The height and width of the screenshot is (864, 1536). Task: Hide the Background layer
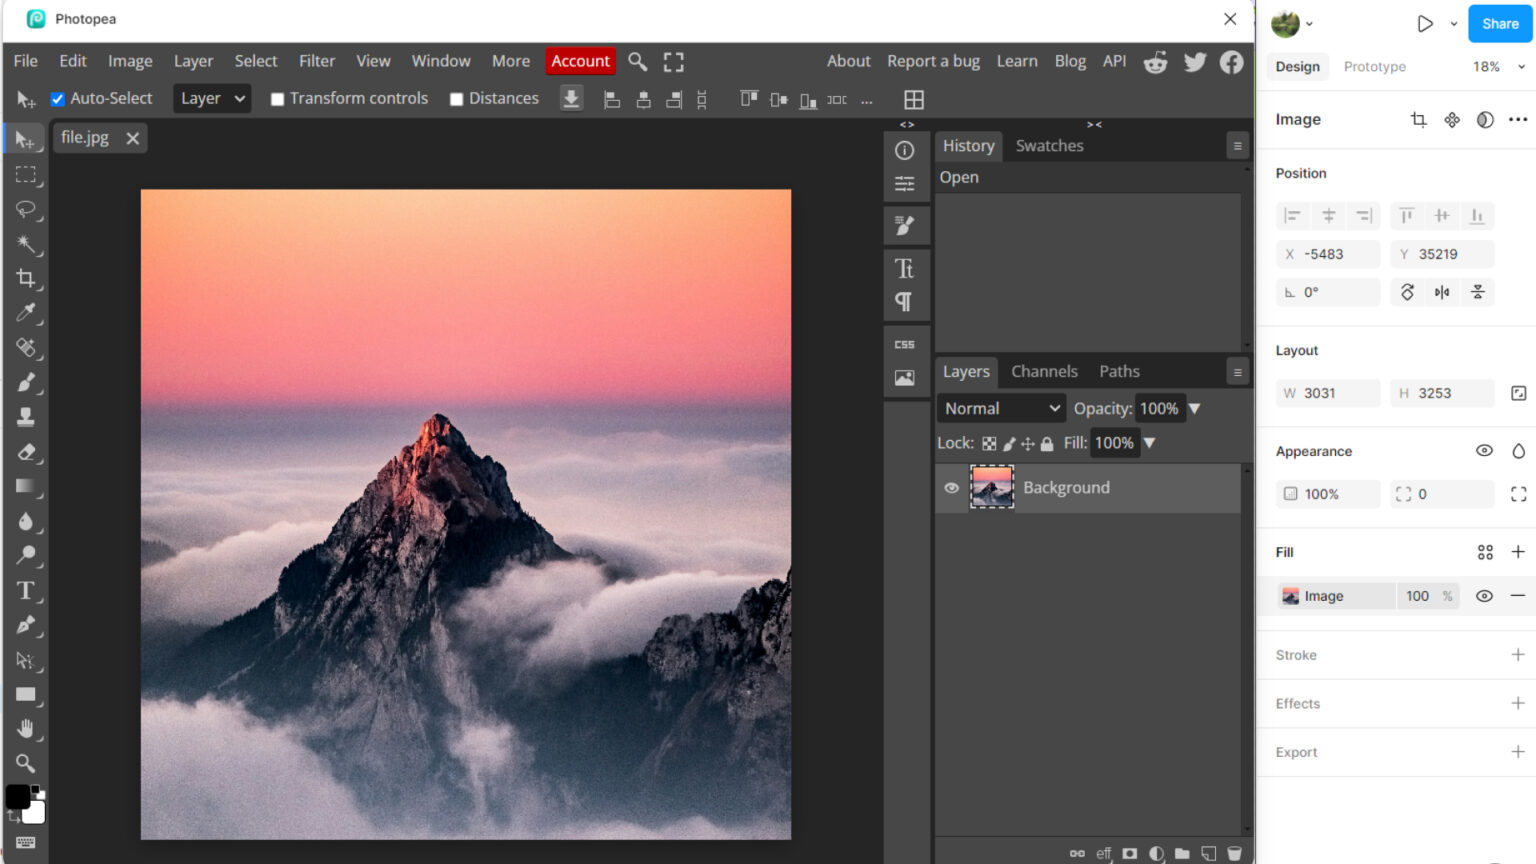(951, 488)
